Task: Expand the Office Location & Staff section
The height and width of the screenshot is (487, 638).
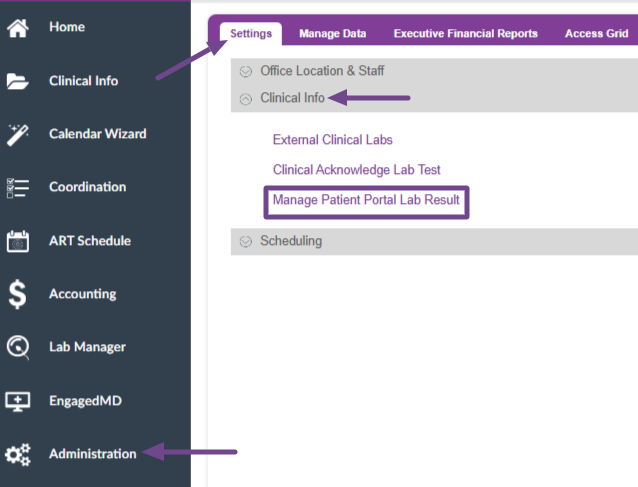Action: 246,71
